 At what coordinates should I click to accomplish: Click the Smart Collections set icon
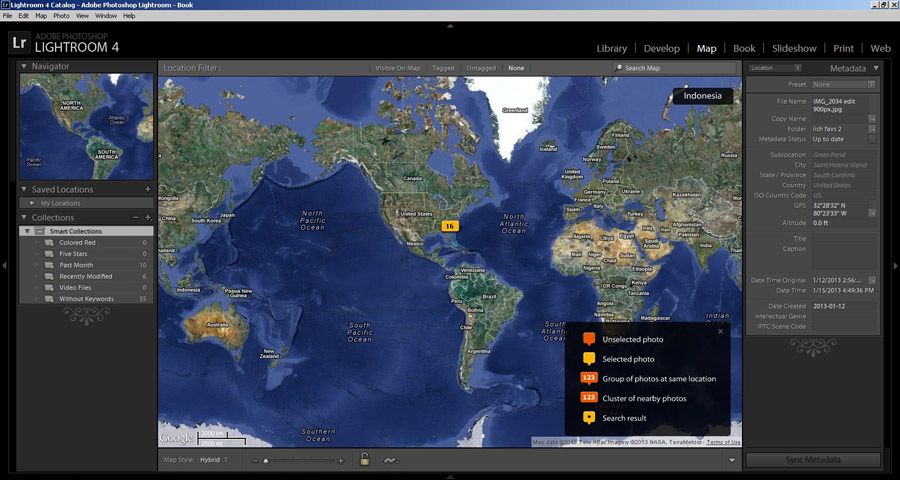click(38, 231)
